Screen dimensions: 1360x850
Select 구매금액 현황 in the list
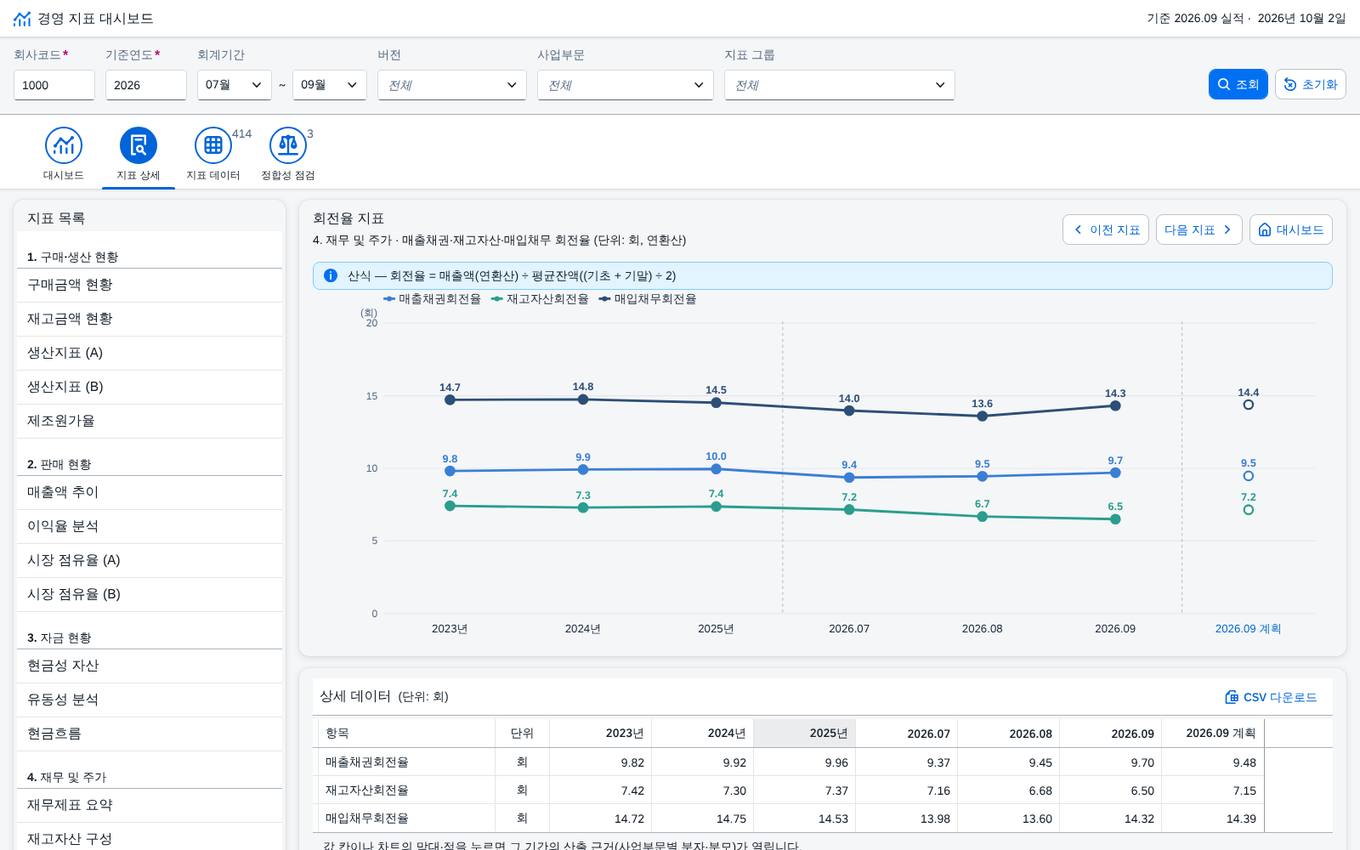(150, 285)
